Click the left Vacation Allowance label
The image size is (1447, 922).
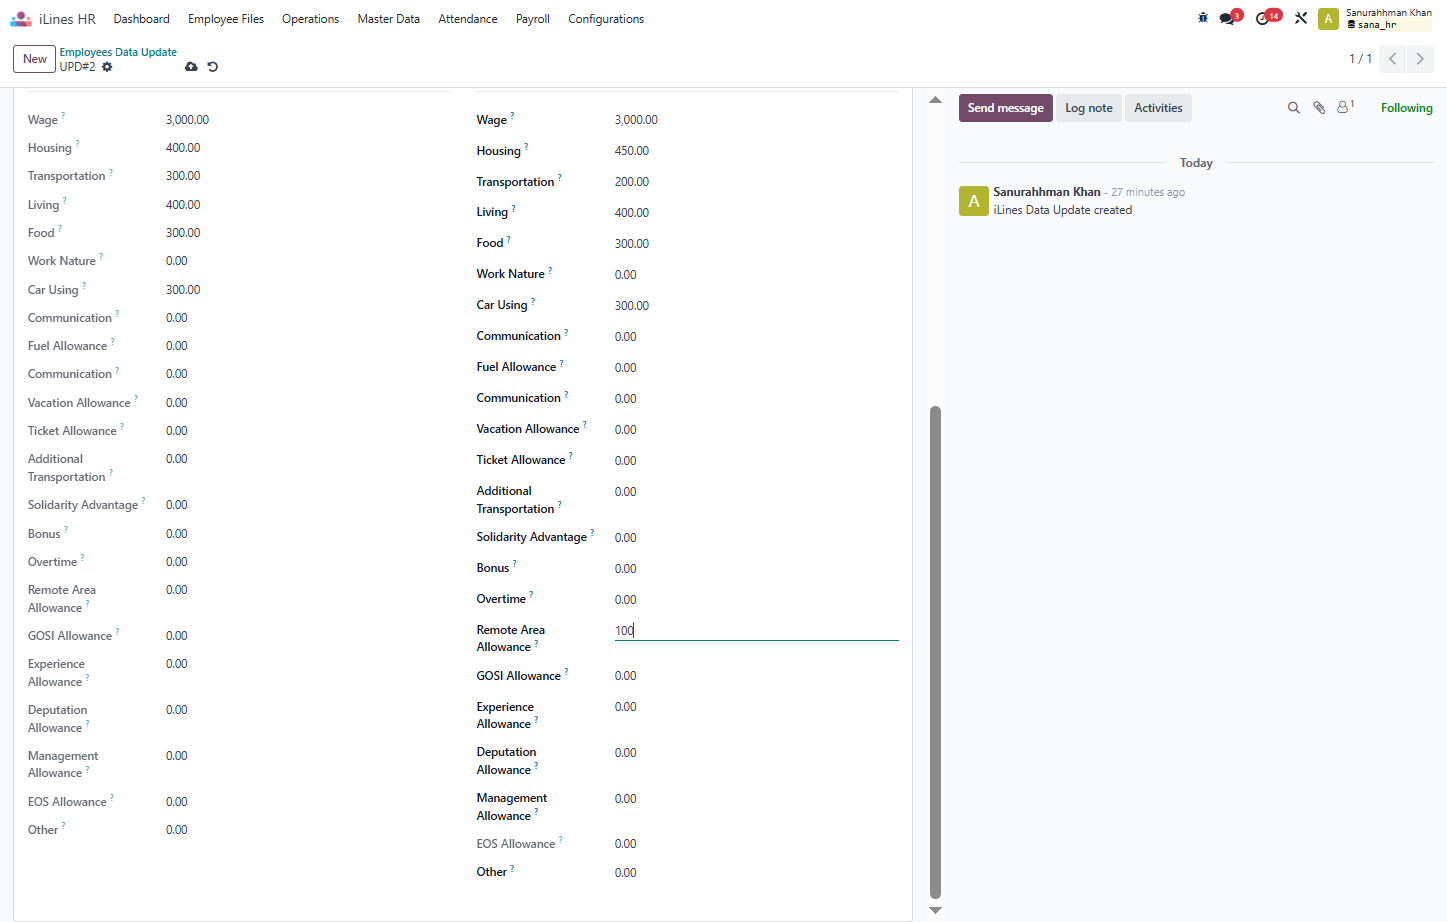[79, 403]
